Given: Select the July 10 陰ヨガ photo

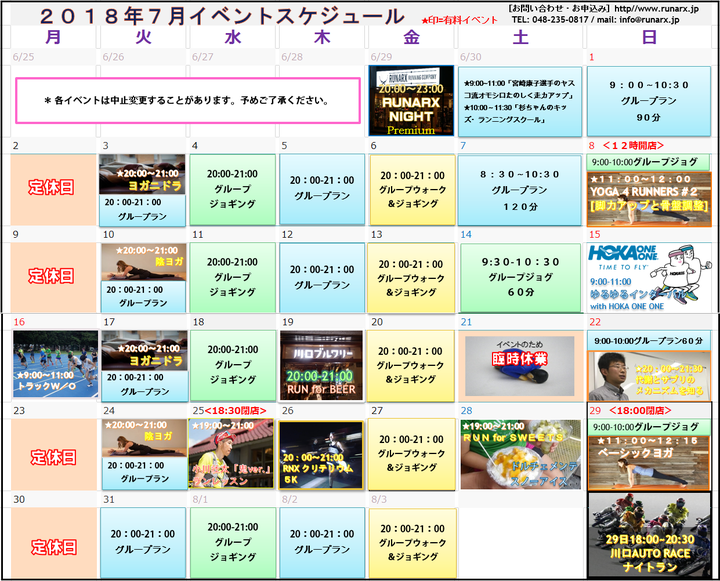Looking at the screenshot, I should click(x=144, y=262).
